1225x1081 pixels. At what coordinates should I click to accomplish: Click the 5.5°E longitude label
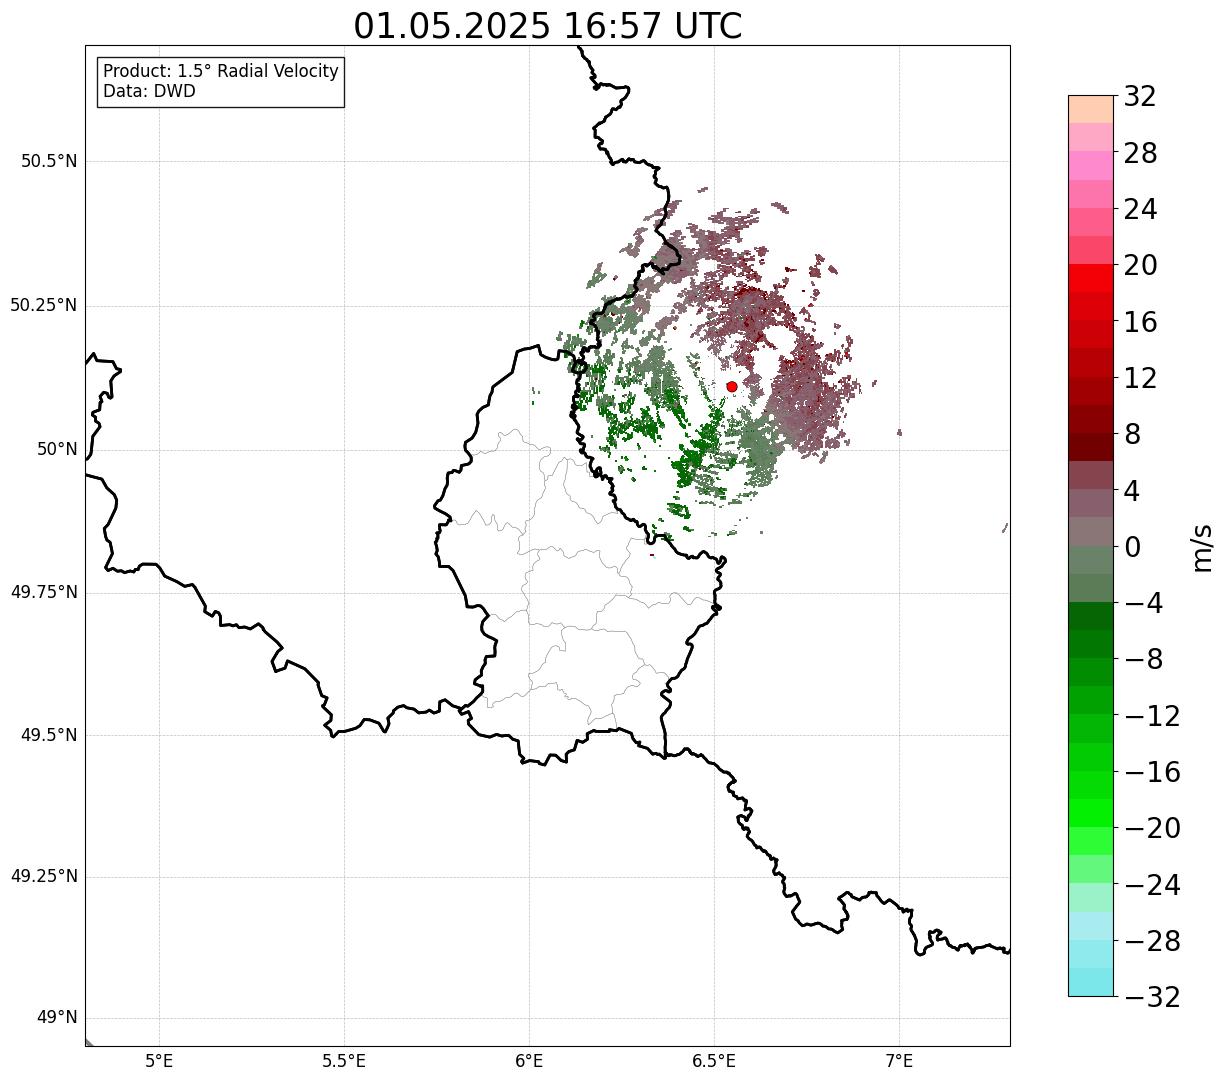344,1061
